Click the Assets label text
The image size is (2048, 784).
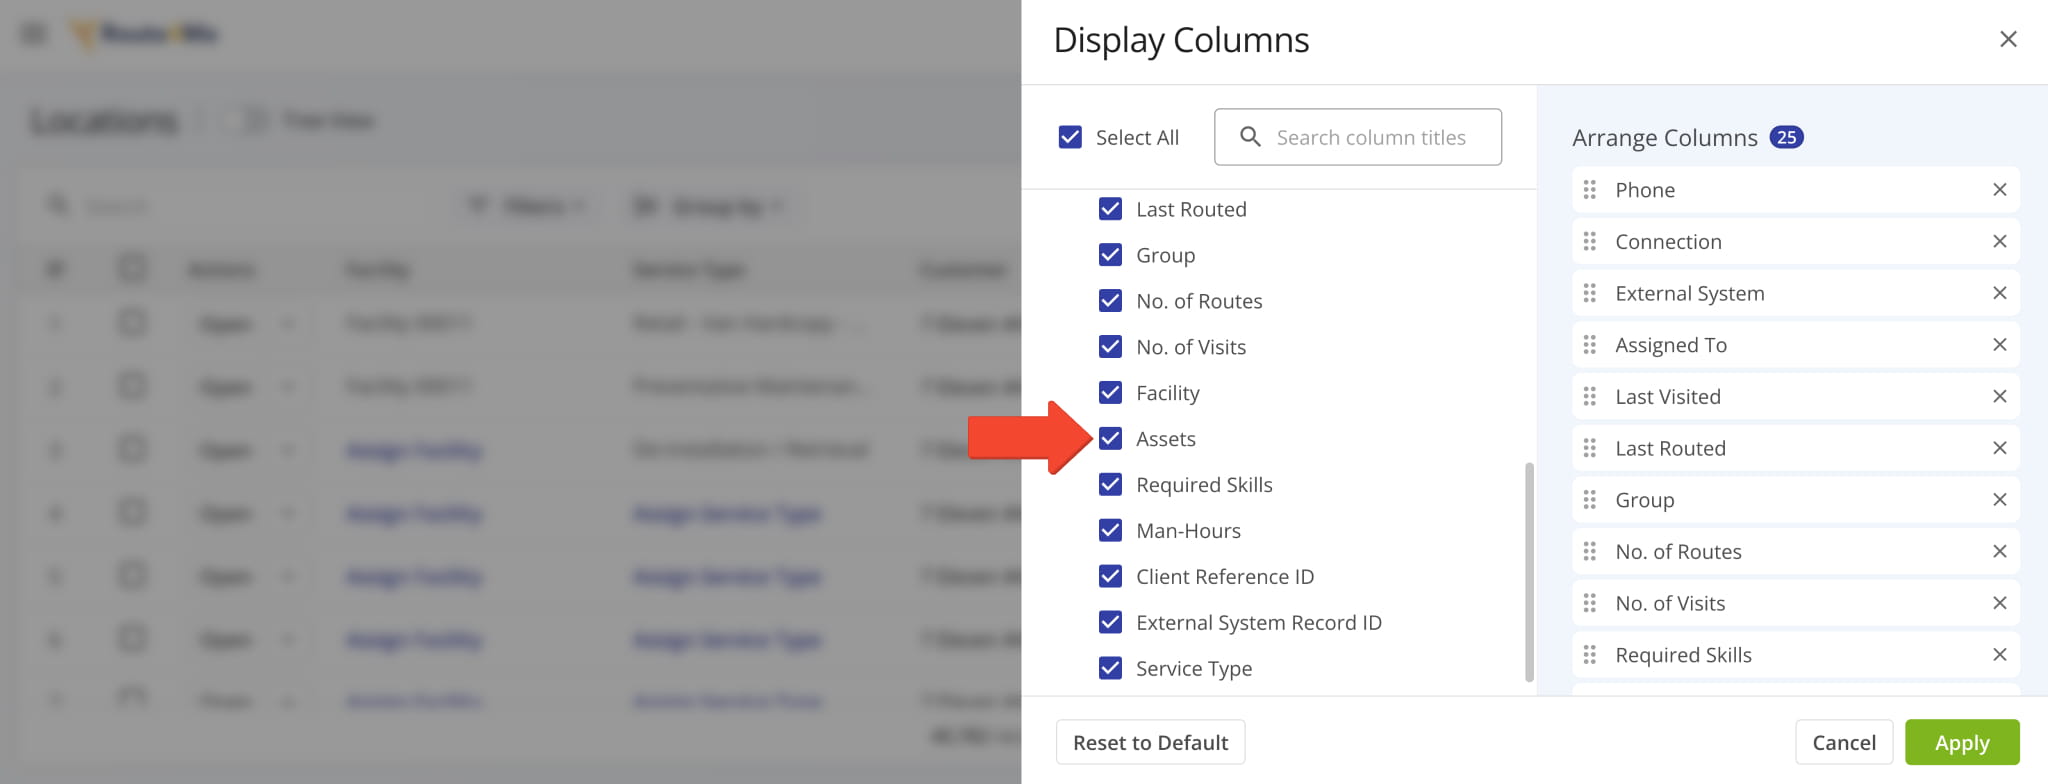1166,439
